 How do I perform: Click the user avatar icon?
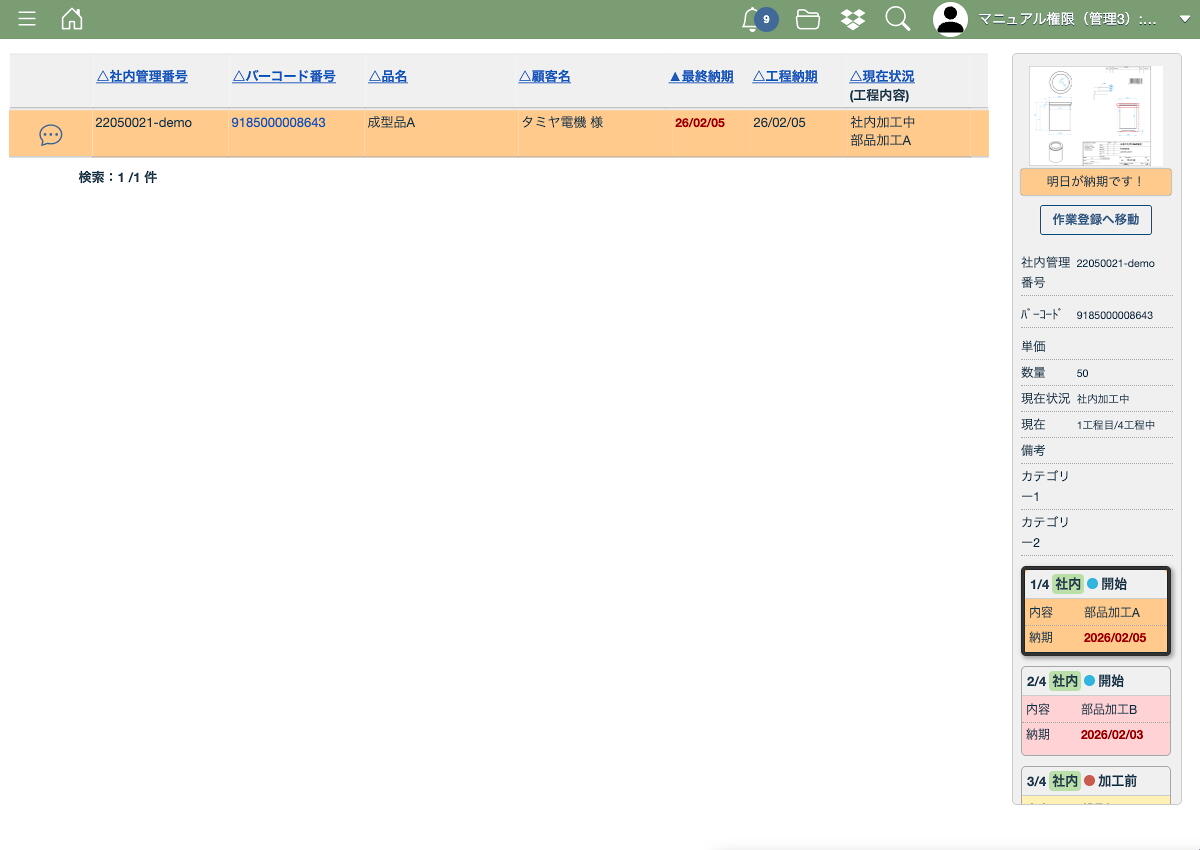tap(950, 19)
